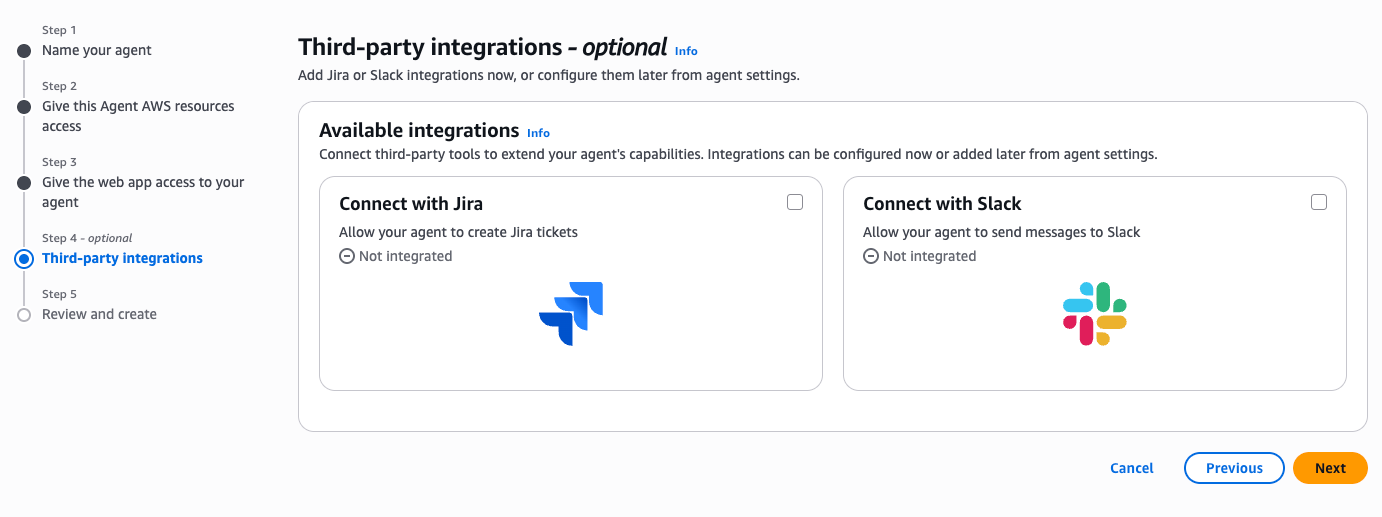This screenshot has width=1382, height=517.
Task: Click the Connect with Jira card title
Action: [411, 204]
